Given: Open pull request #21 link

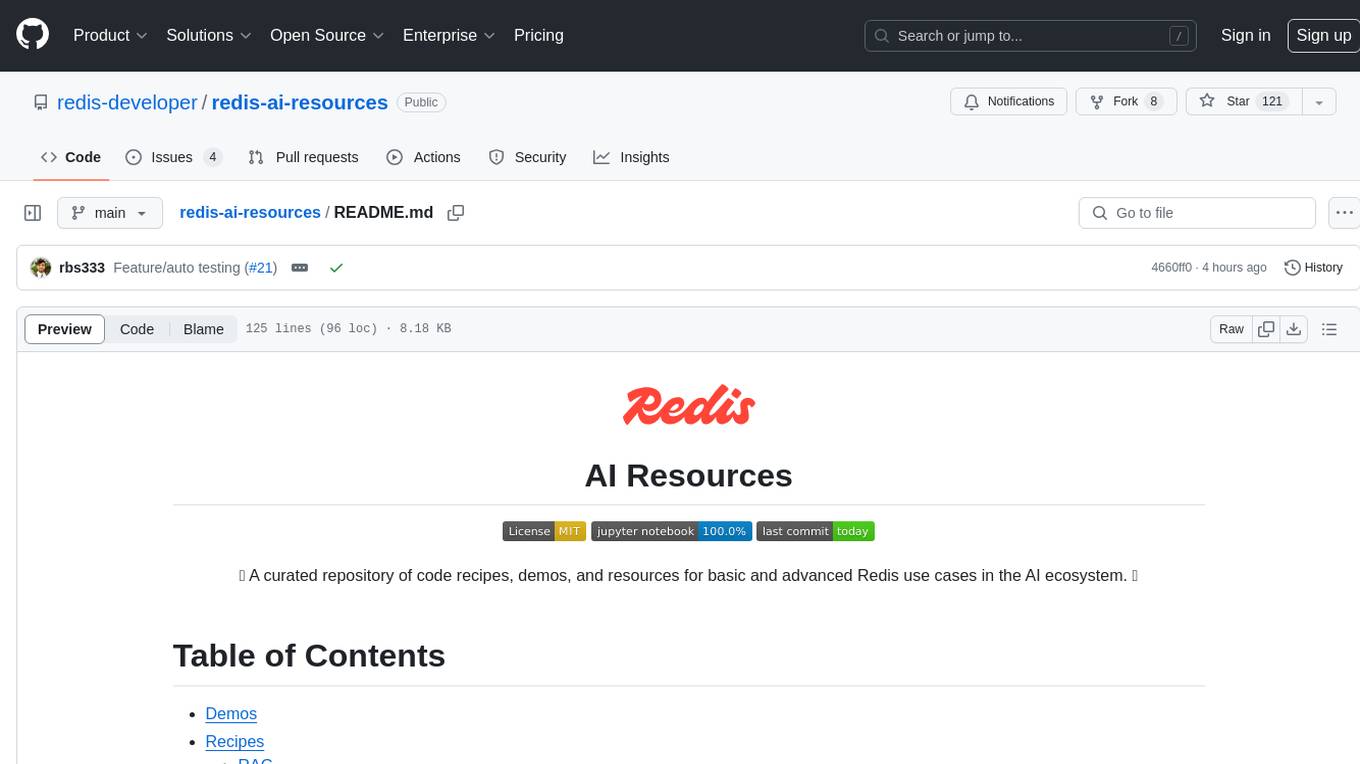Looking at the screenshot, I should [262, 268].
